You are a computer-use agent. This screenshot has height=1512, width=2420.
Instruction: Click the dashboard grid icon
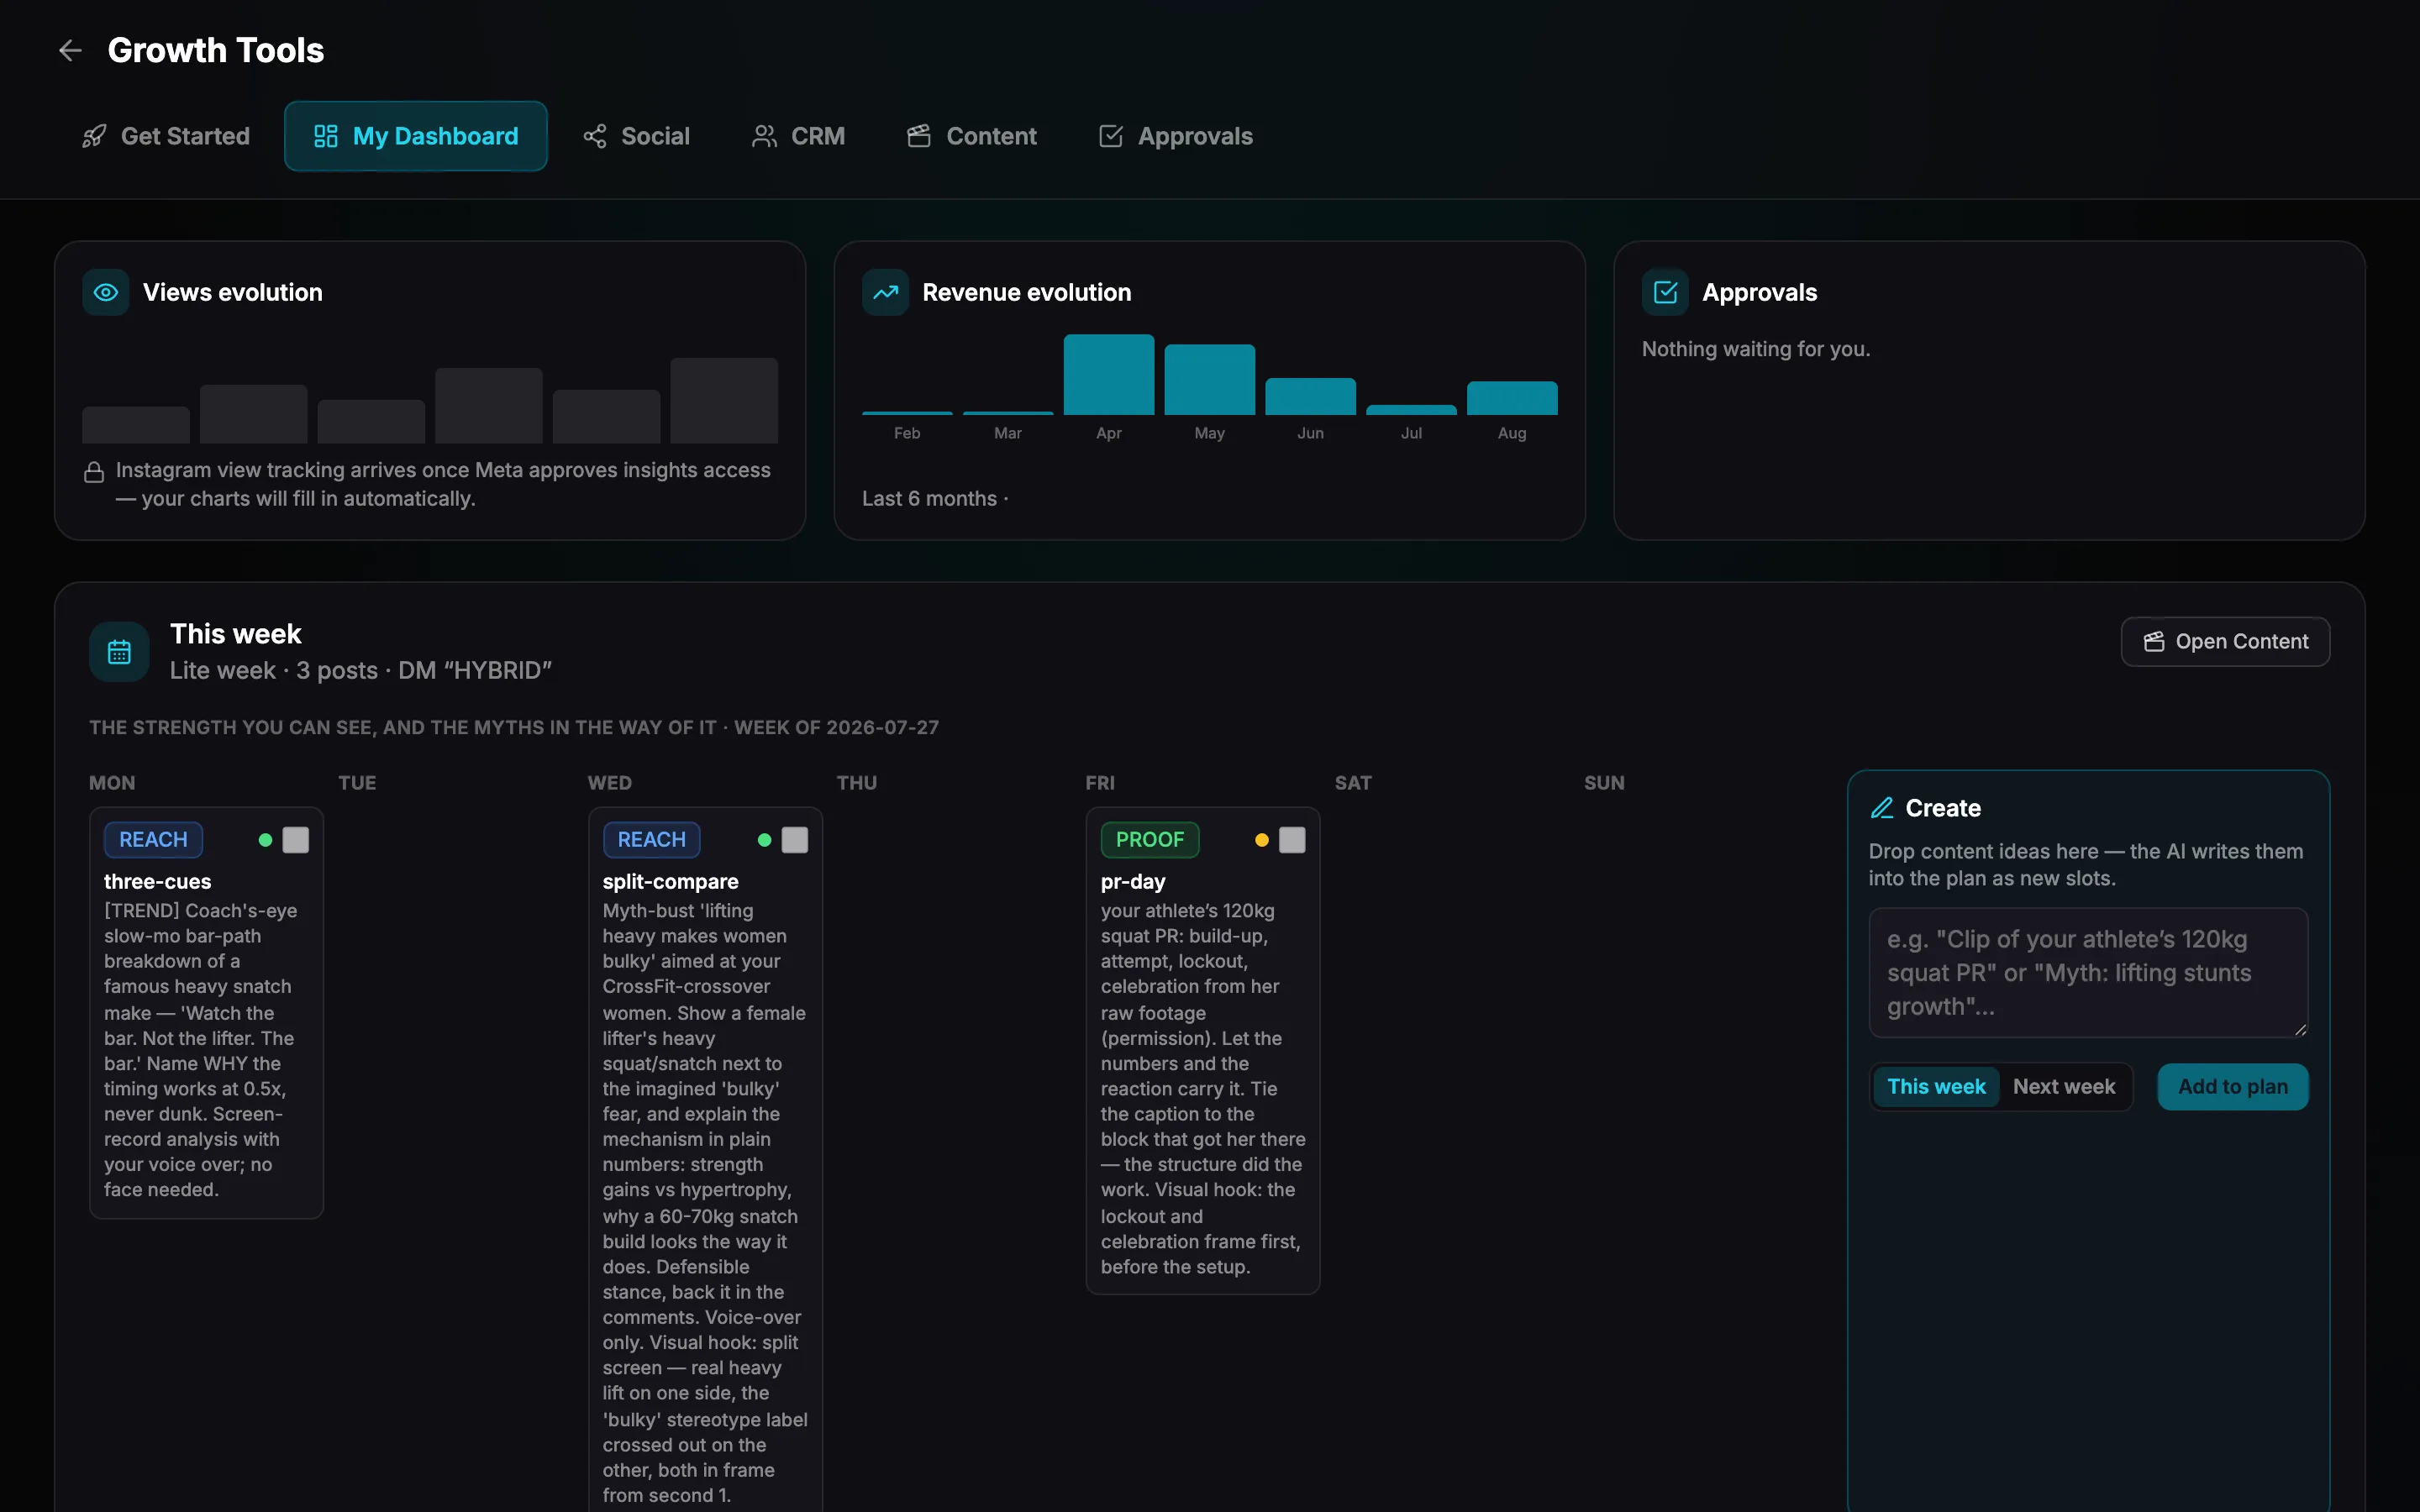pos(326,136)
